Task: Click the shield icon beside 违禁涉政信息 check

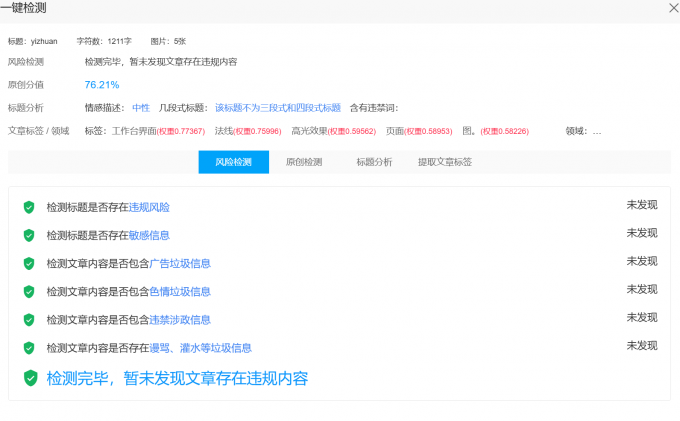Action: point(29,320)
